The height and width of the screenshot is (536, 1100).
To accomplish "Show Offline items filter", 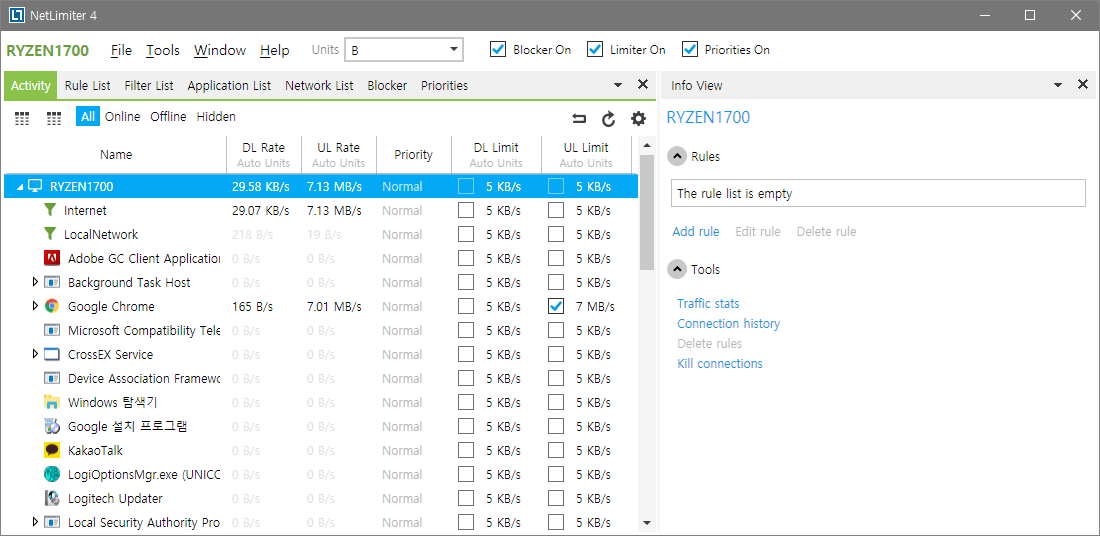I will [x=168, y=116].
